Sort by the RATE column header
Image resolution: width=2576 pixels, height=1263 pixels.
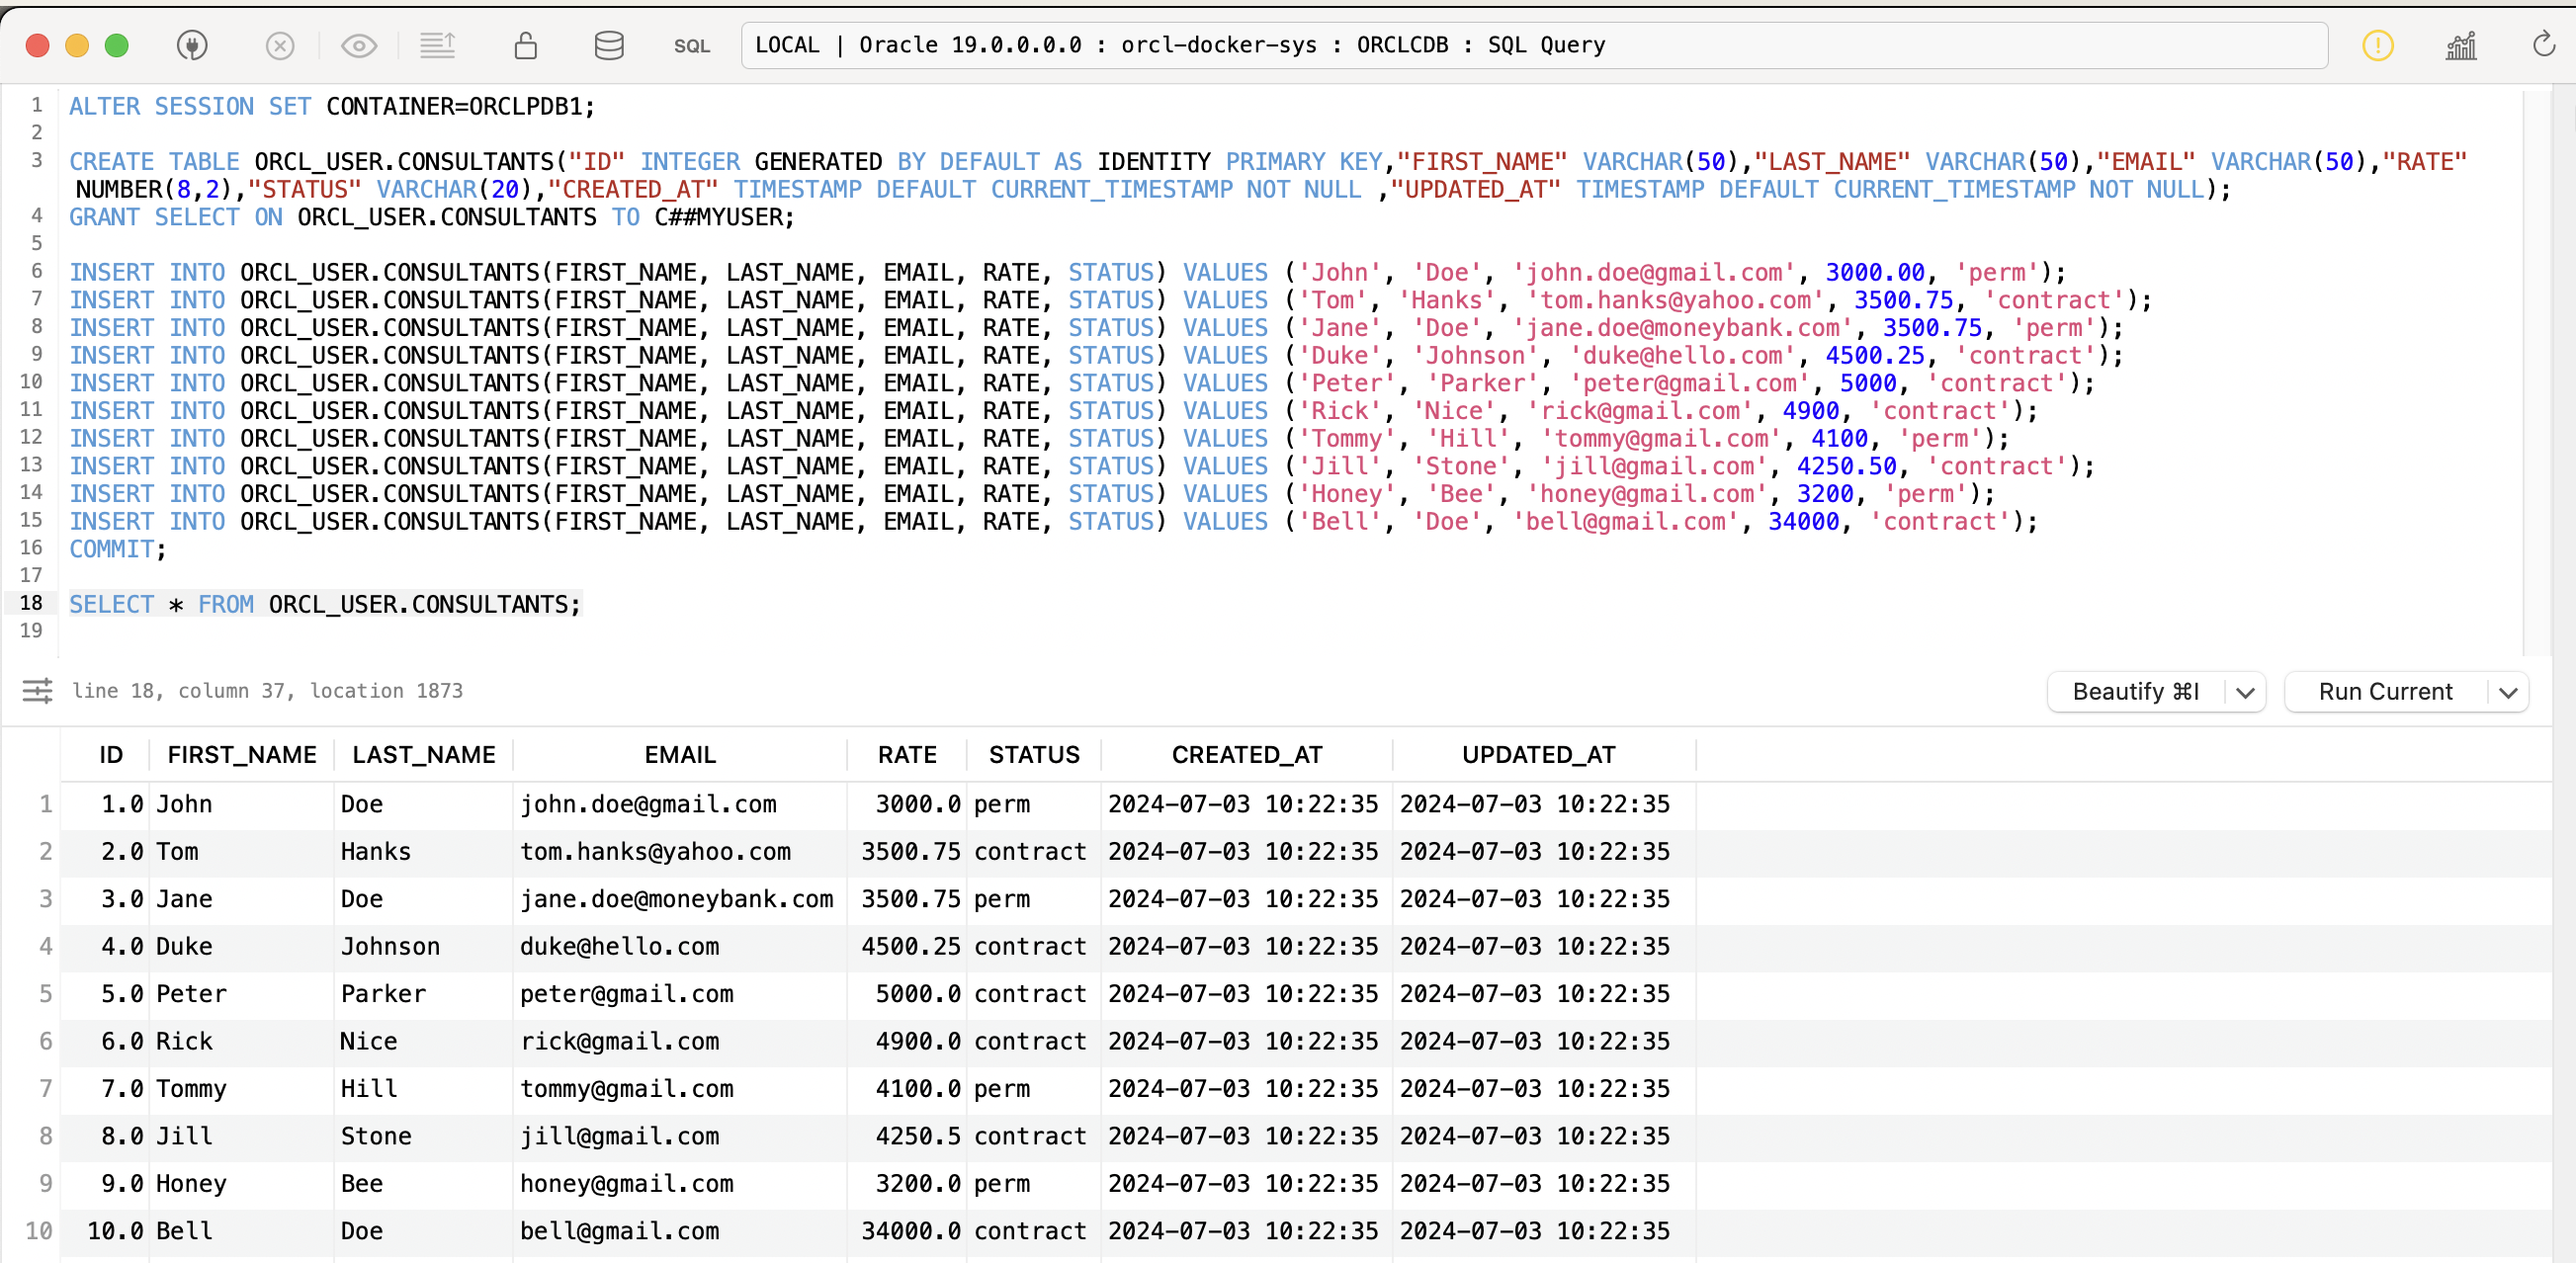pyautogui.click(x=906, y=755)
